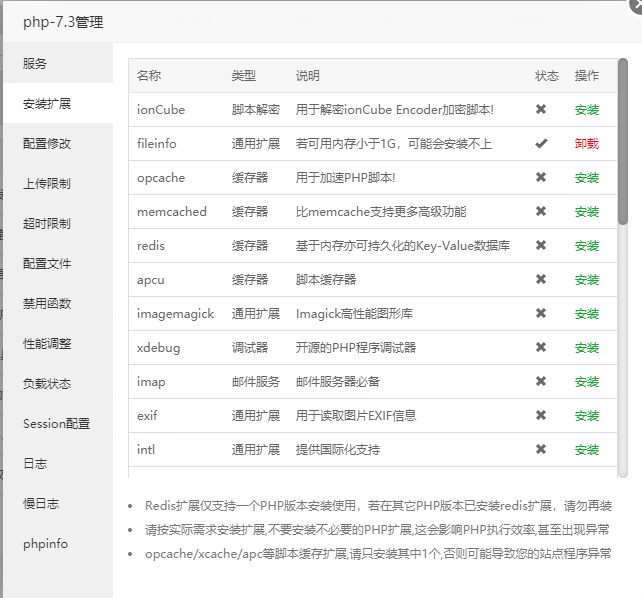
Task: Select the Session配置 tab
Action: pos(56,423)
